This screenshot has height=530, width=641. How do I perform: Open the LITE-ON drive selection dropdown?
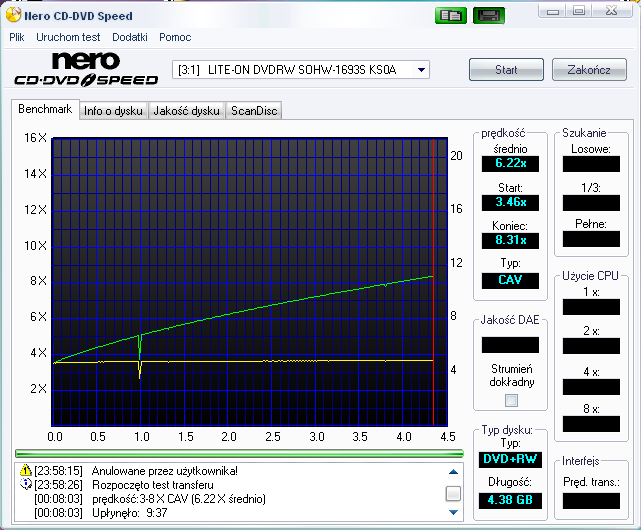pyautogui.click(x=301, y=70)
